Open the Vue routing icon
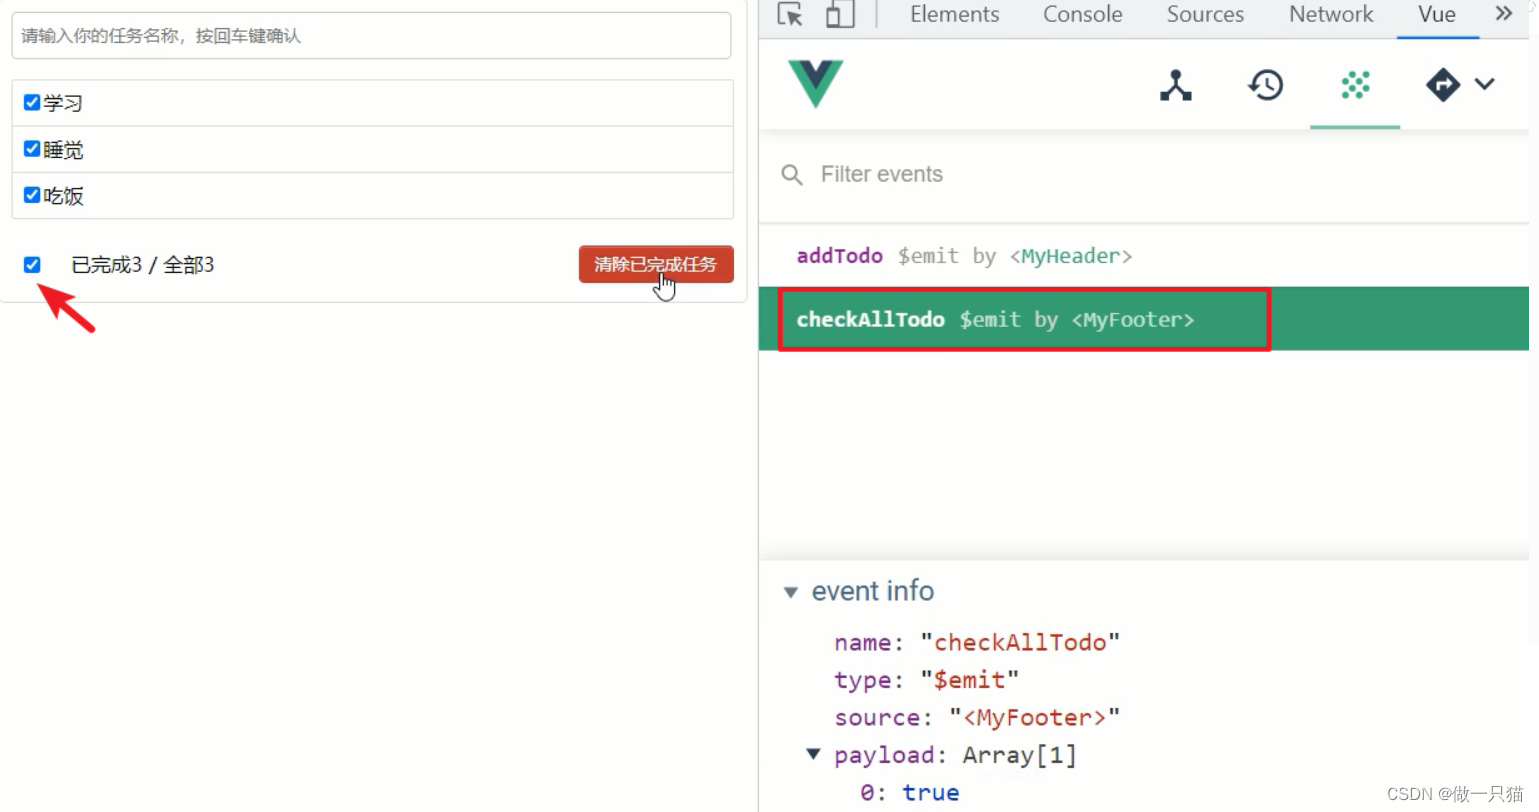The height and width of the screenshot is (812, 1539). tap(1443, 85)
